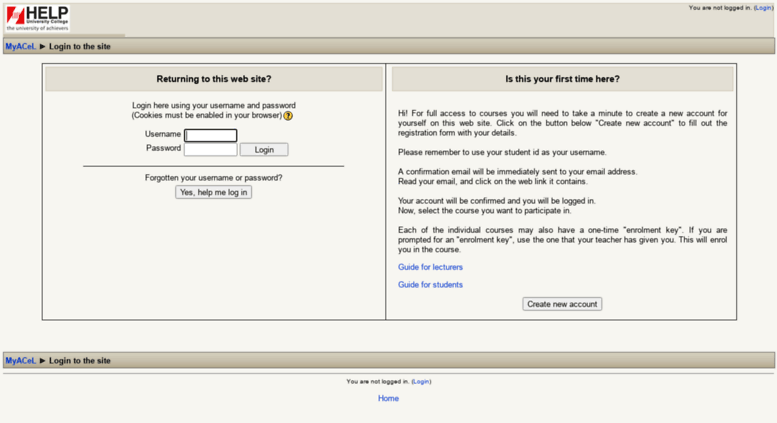Open the MyACeL link in the top breadcrumb
The image size is (777, 423).
point(20,47)
